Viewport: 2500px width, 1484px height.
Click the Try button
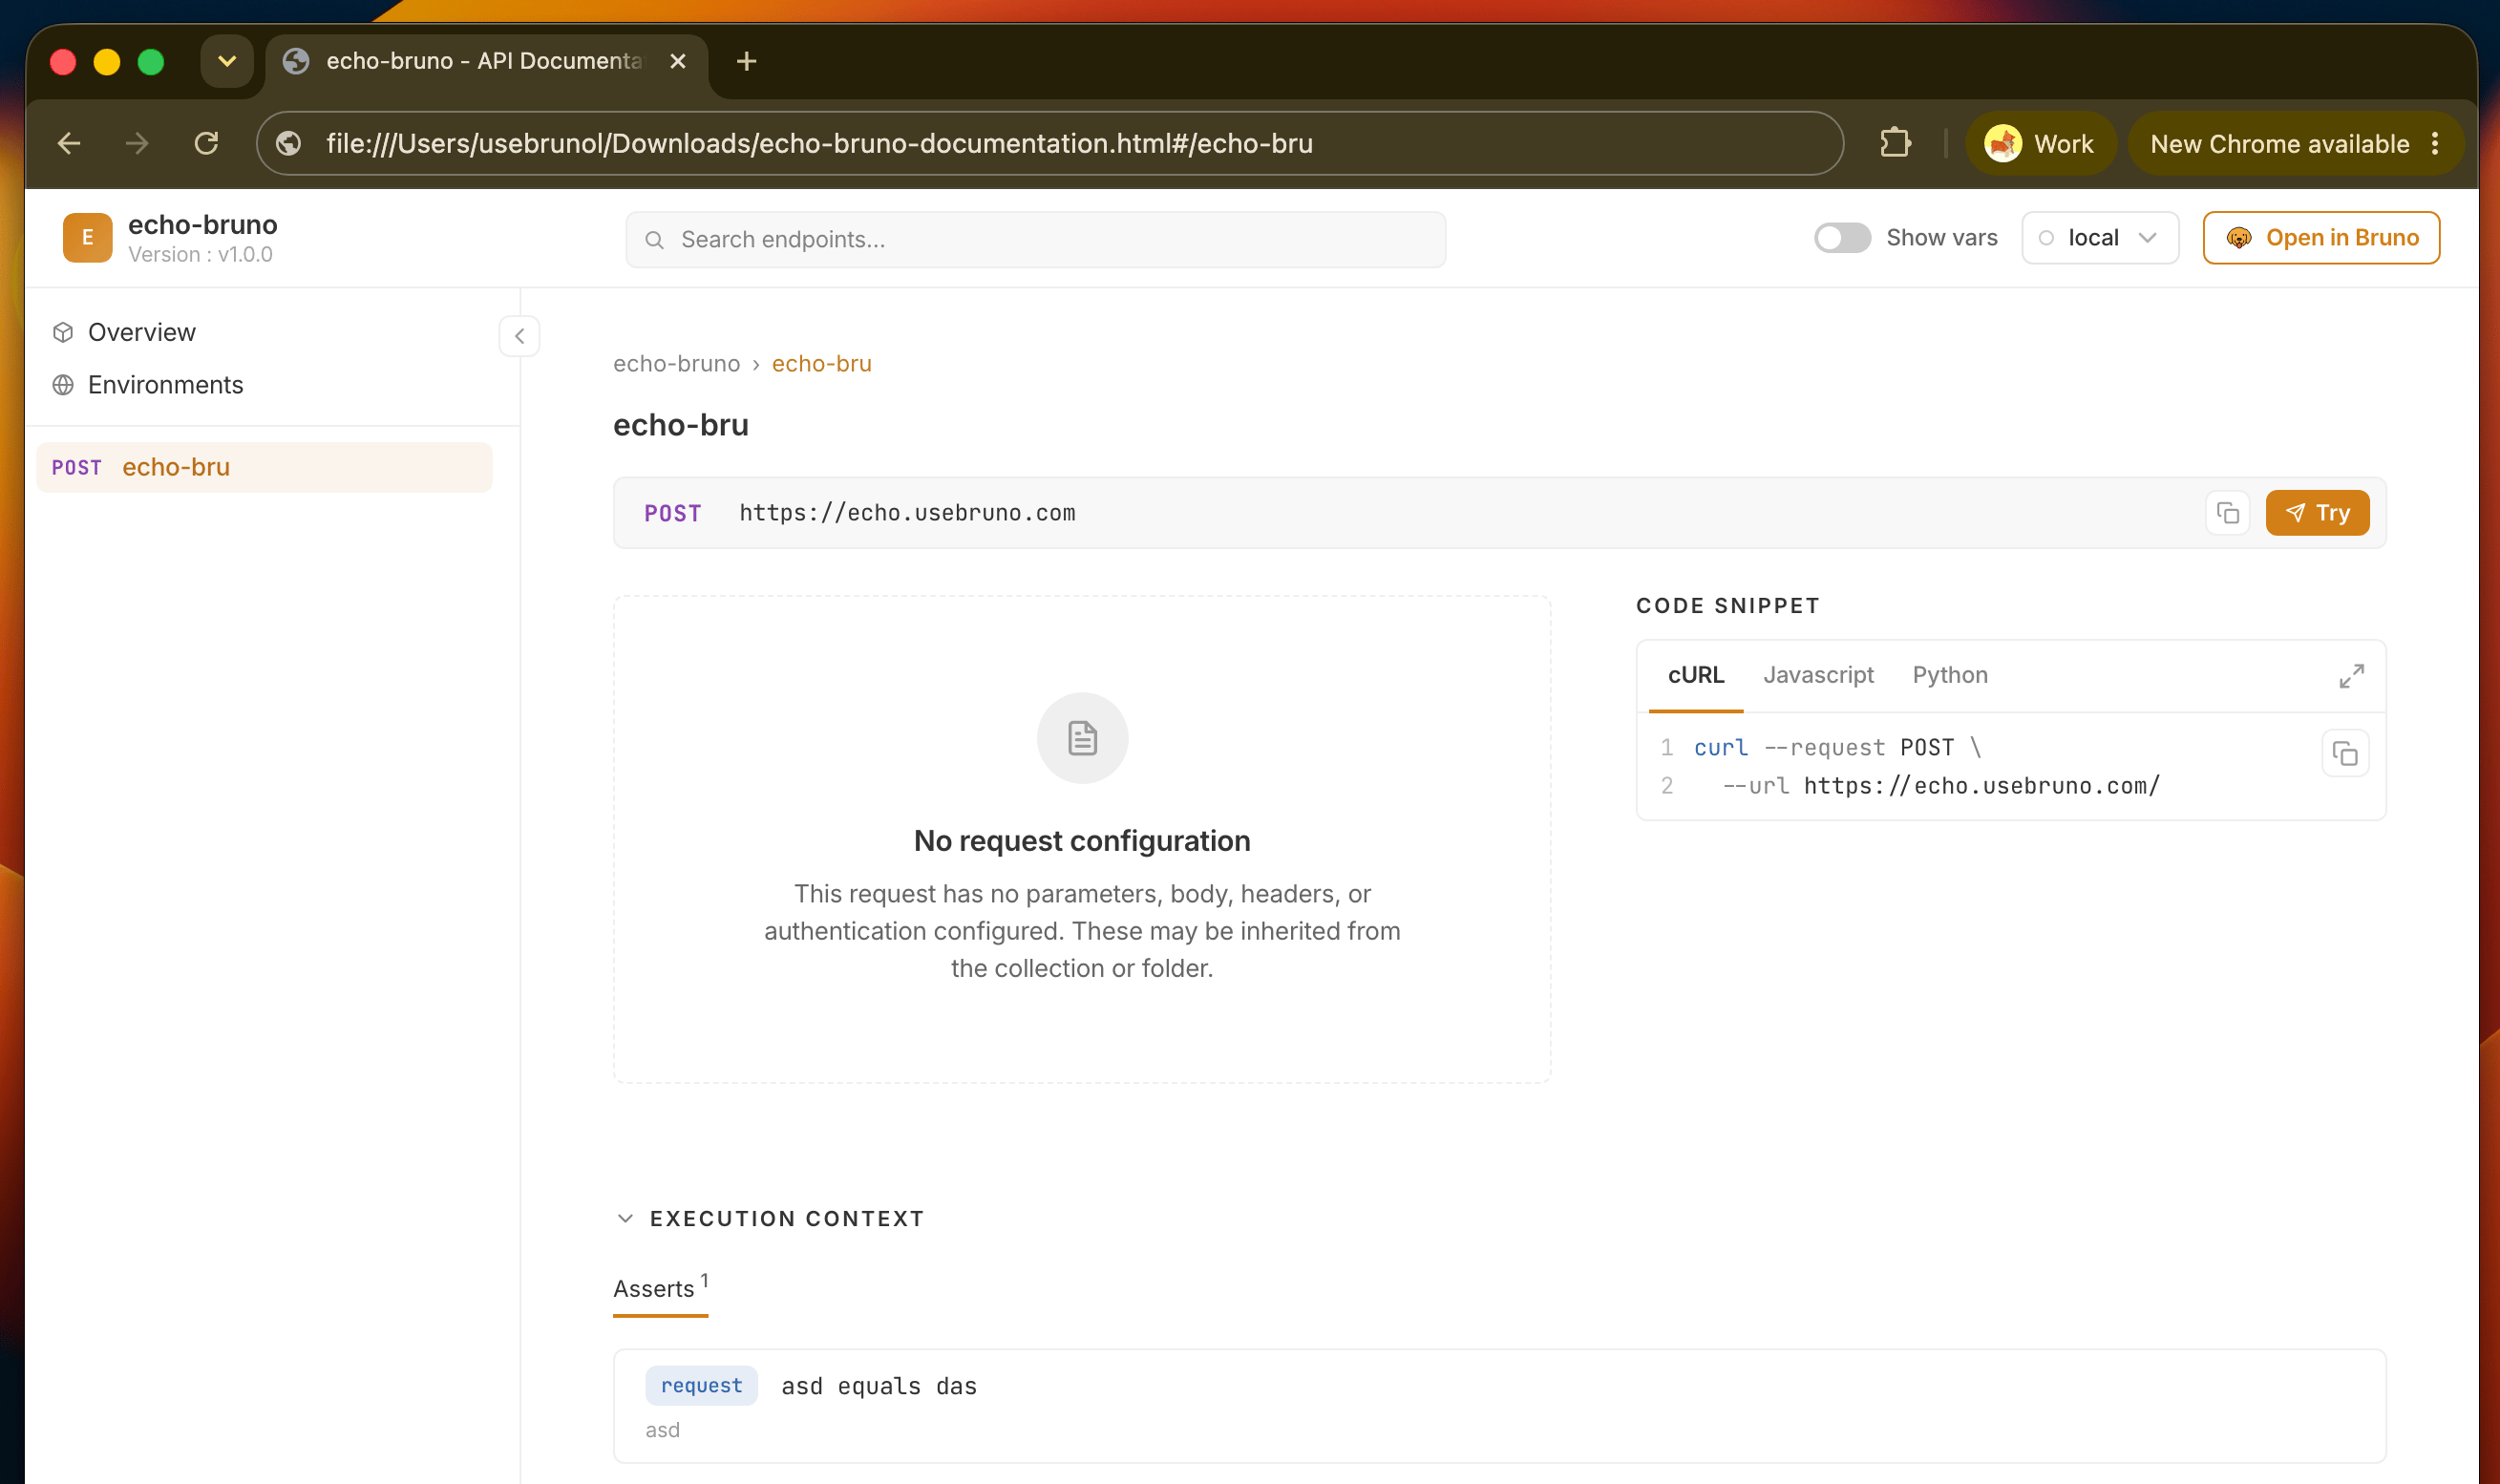tap(2317, 513)
